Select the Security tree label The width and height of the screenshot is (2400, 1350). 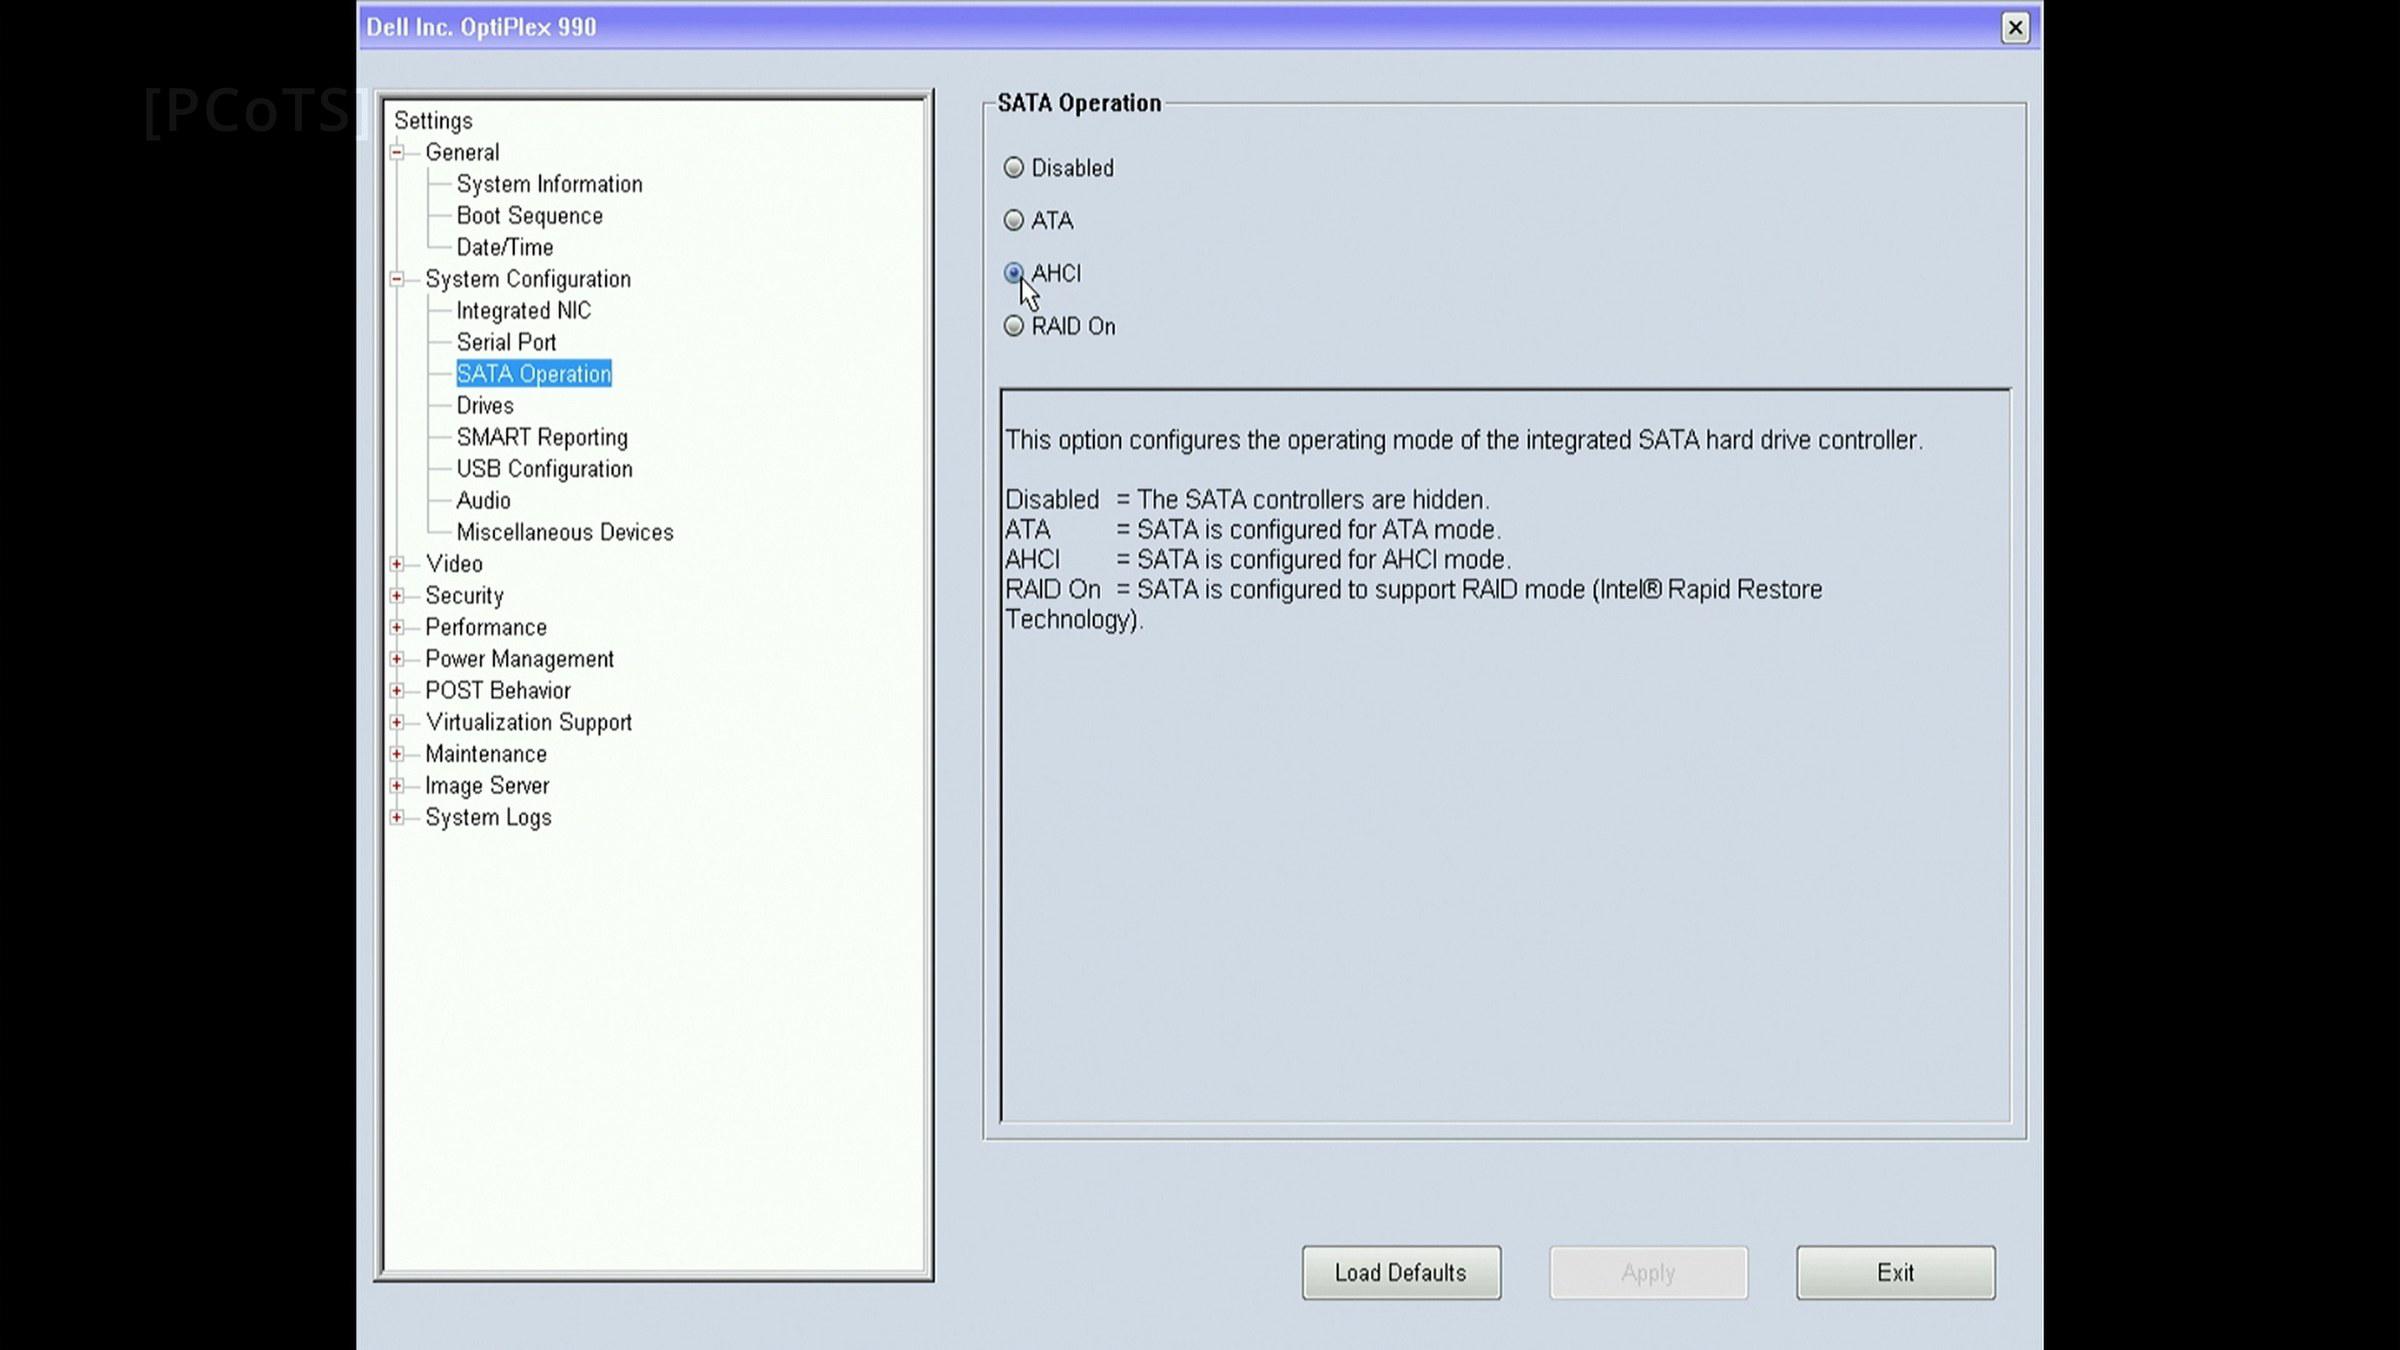[464, 596]
